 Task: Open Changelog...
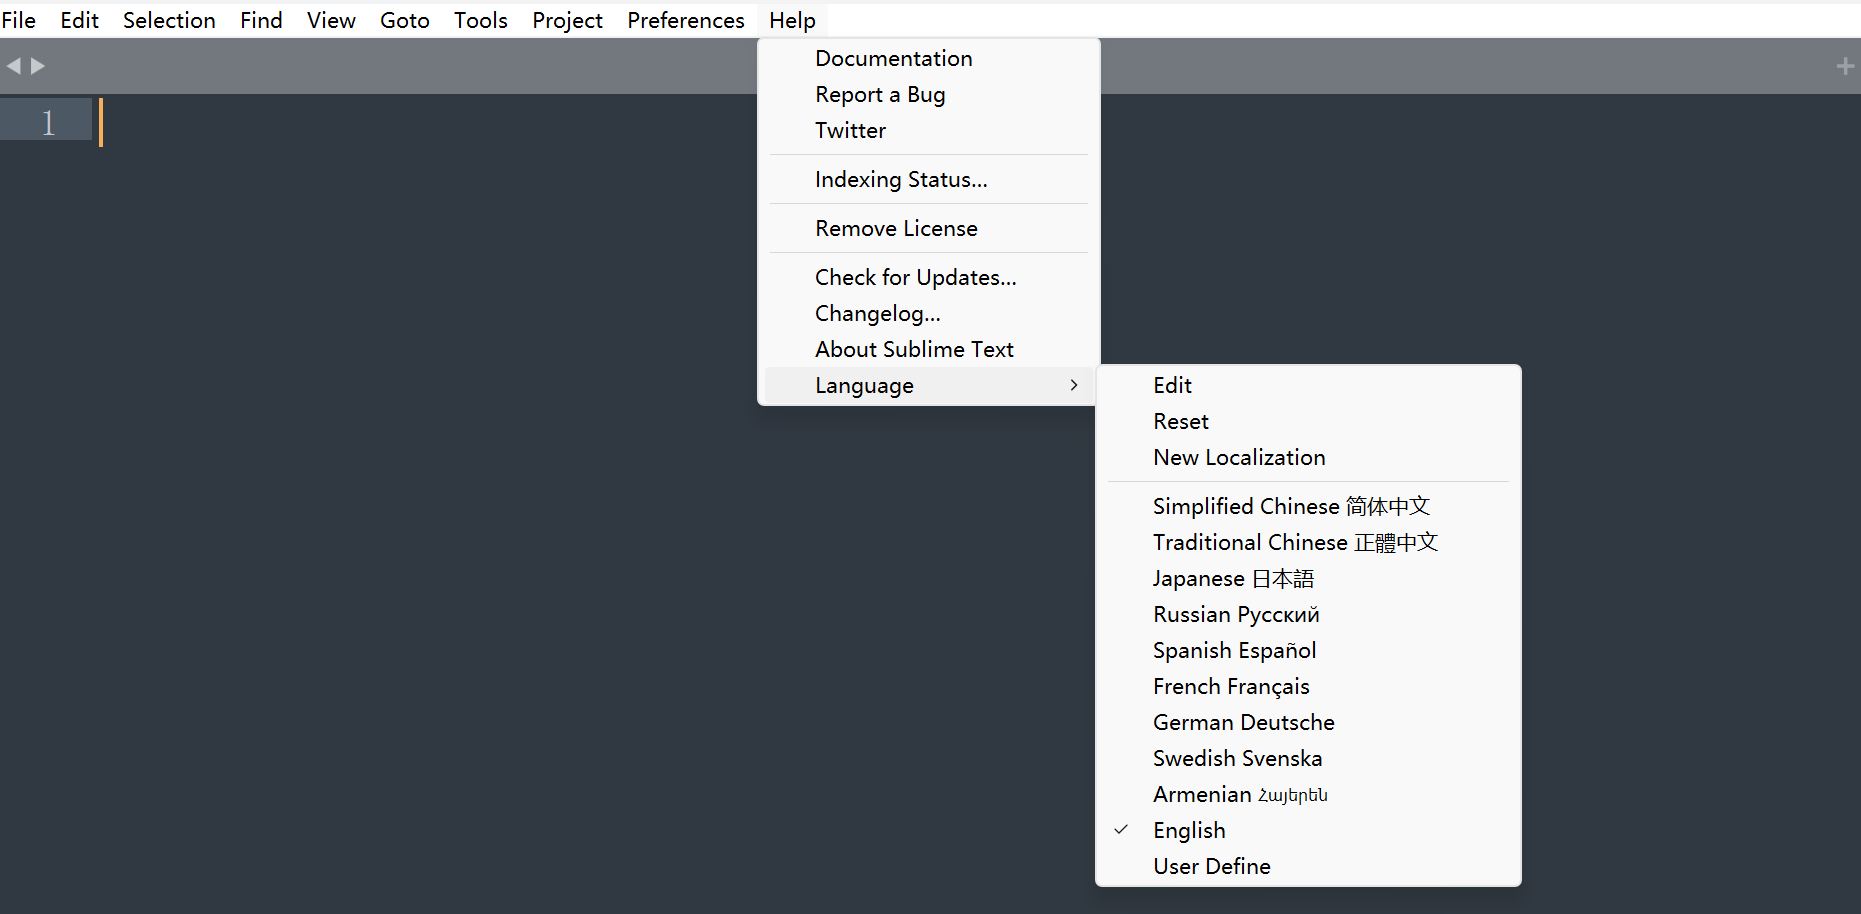click(x=929, y=313)
